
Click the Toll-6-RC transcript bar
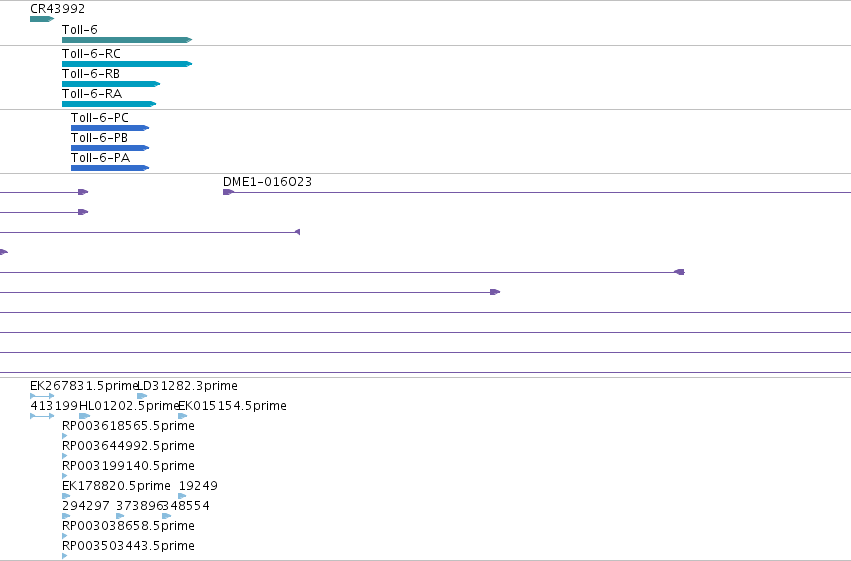[127, 64]
